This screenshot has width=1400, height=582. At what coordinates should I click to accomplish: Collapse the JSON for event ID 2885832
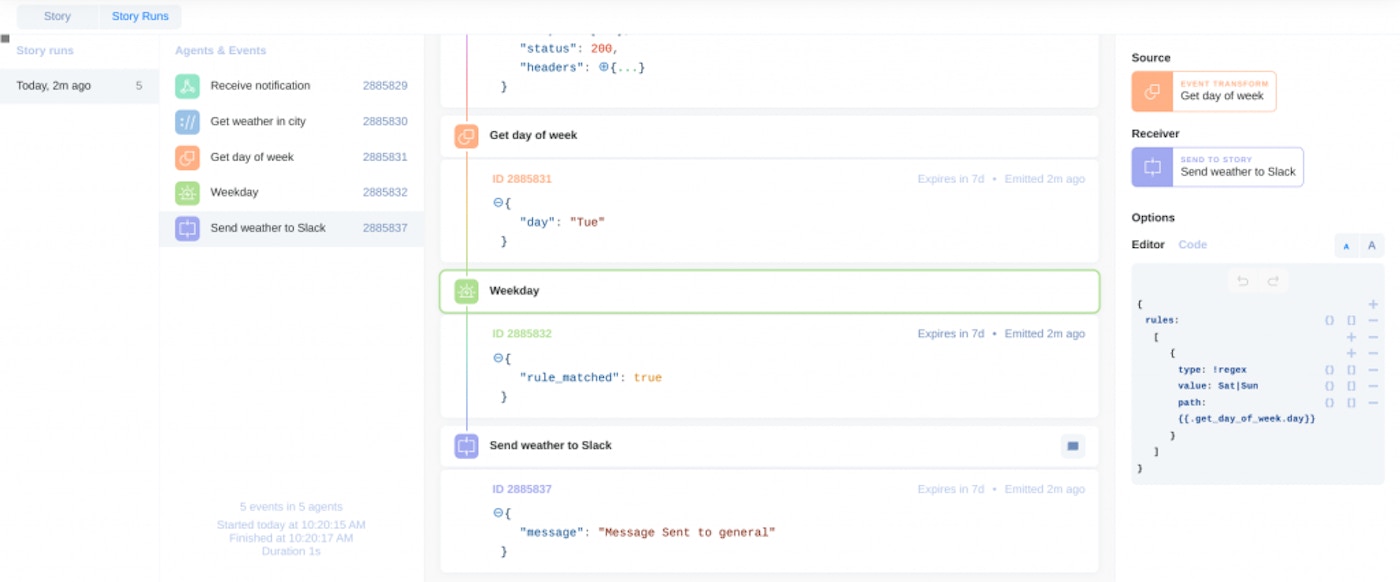point(498,358)
